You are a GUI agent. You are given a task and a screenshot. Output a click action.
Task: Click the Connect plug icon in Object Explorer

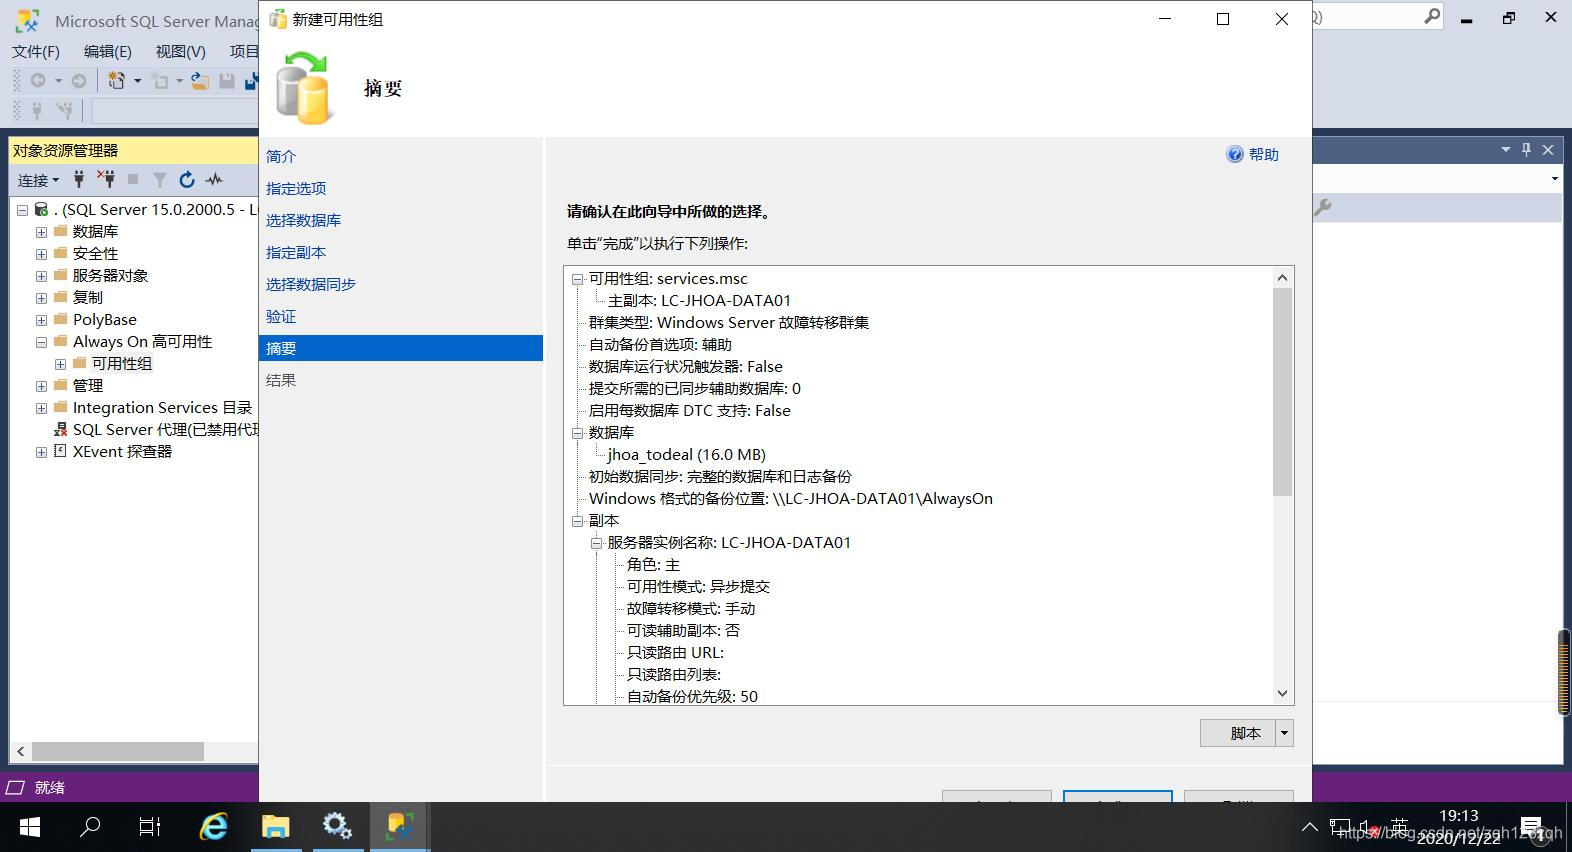click(x=78, y=179)
